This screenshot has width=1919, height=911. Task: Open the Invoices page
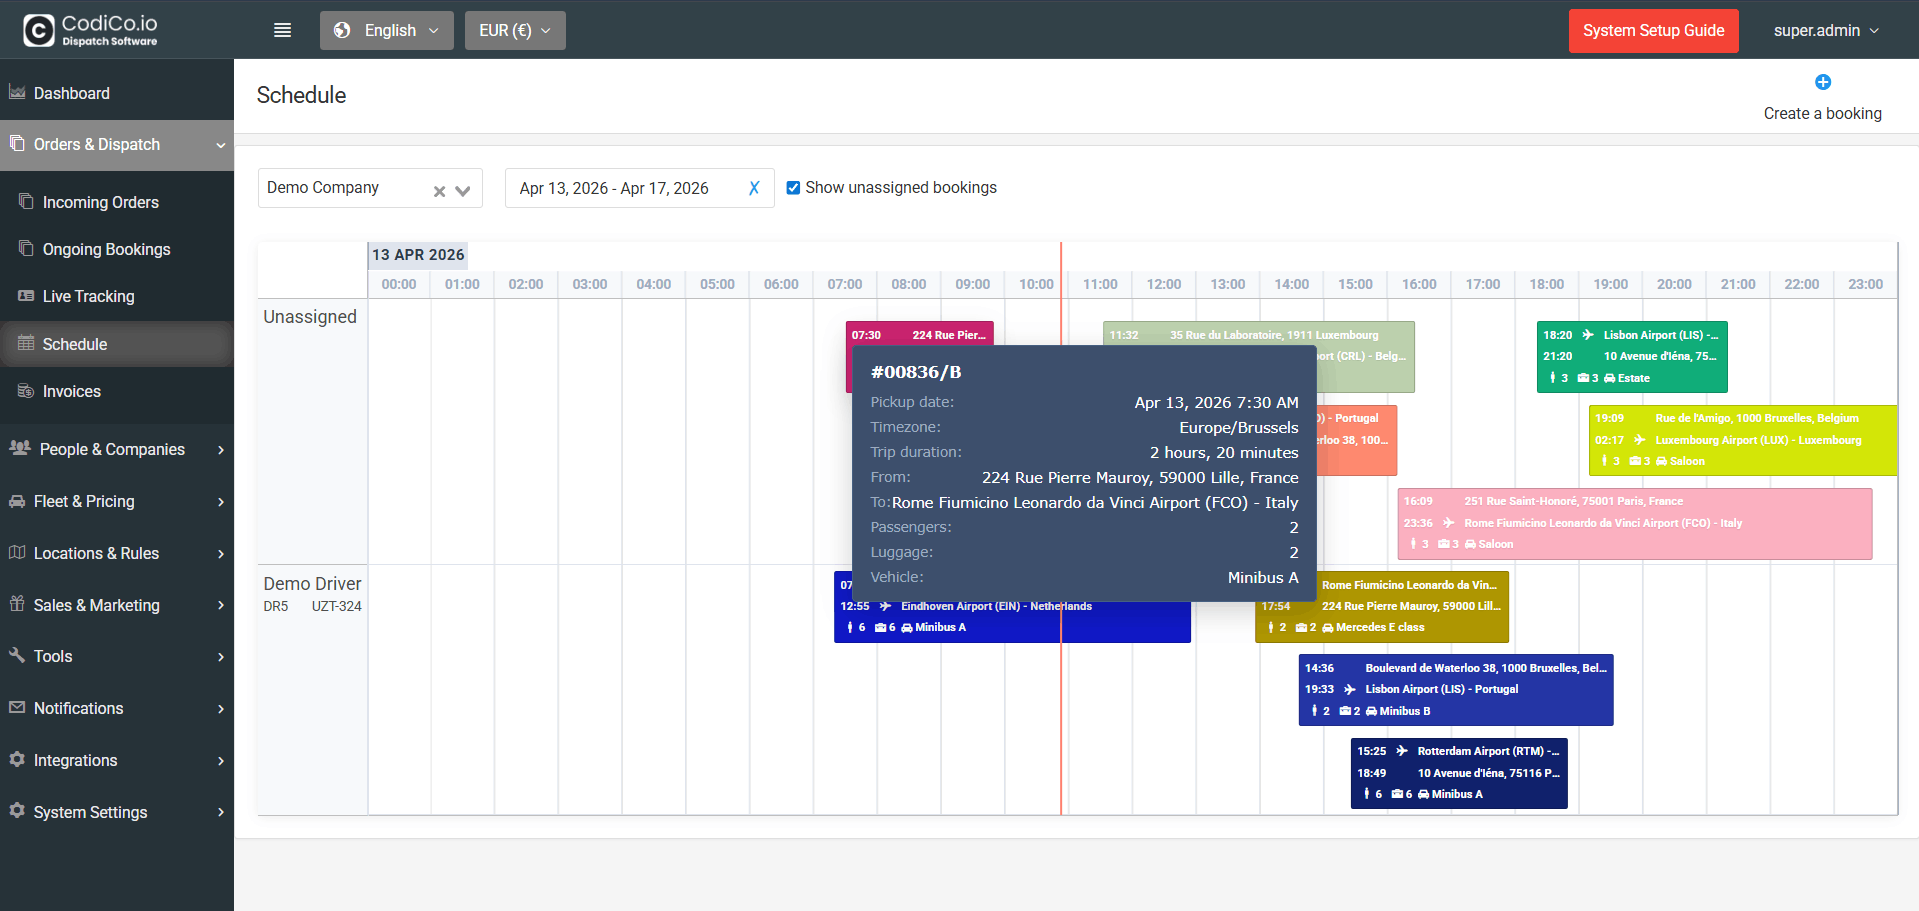point(71,391)
